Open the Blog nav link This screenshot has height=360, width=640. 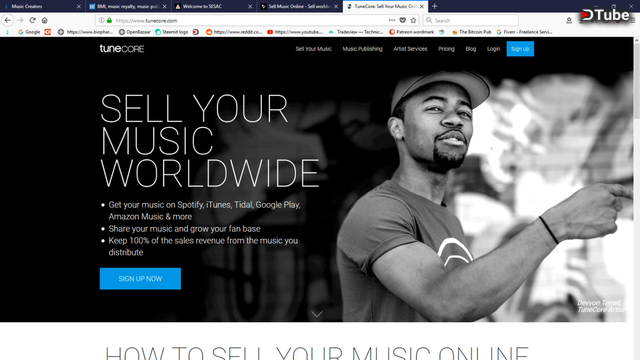tap(471, 49)
